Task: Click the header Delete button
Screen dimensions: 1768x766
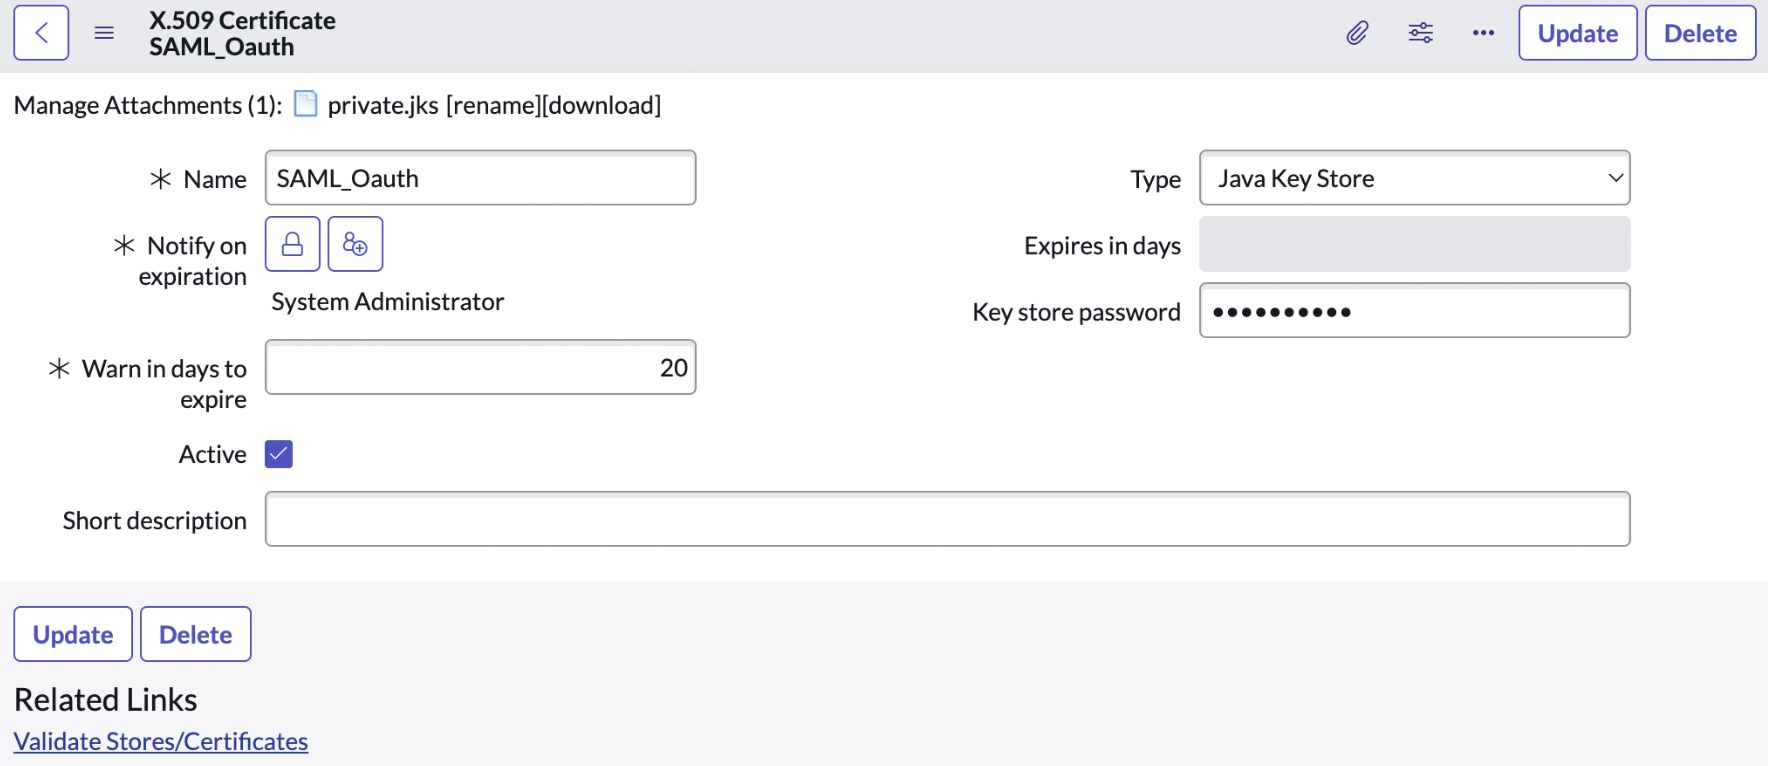Action: pos(1700,33)
